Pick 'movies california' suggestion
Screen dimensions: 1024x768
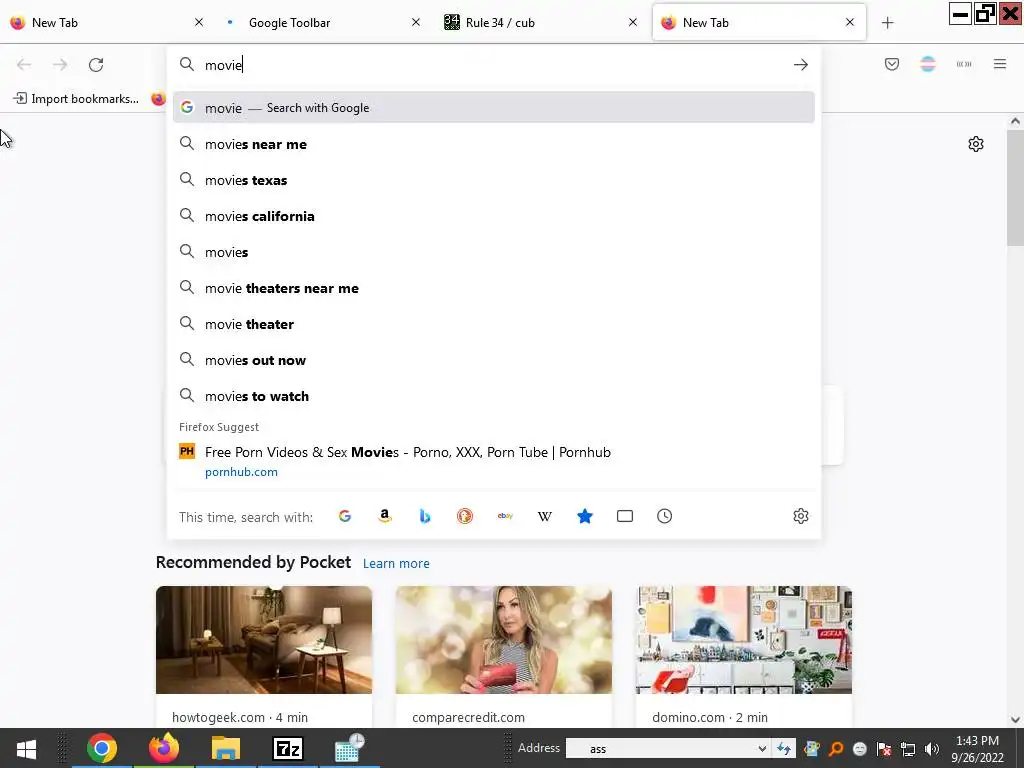pyautogui.click(x=494, y=216)
